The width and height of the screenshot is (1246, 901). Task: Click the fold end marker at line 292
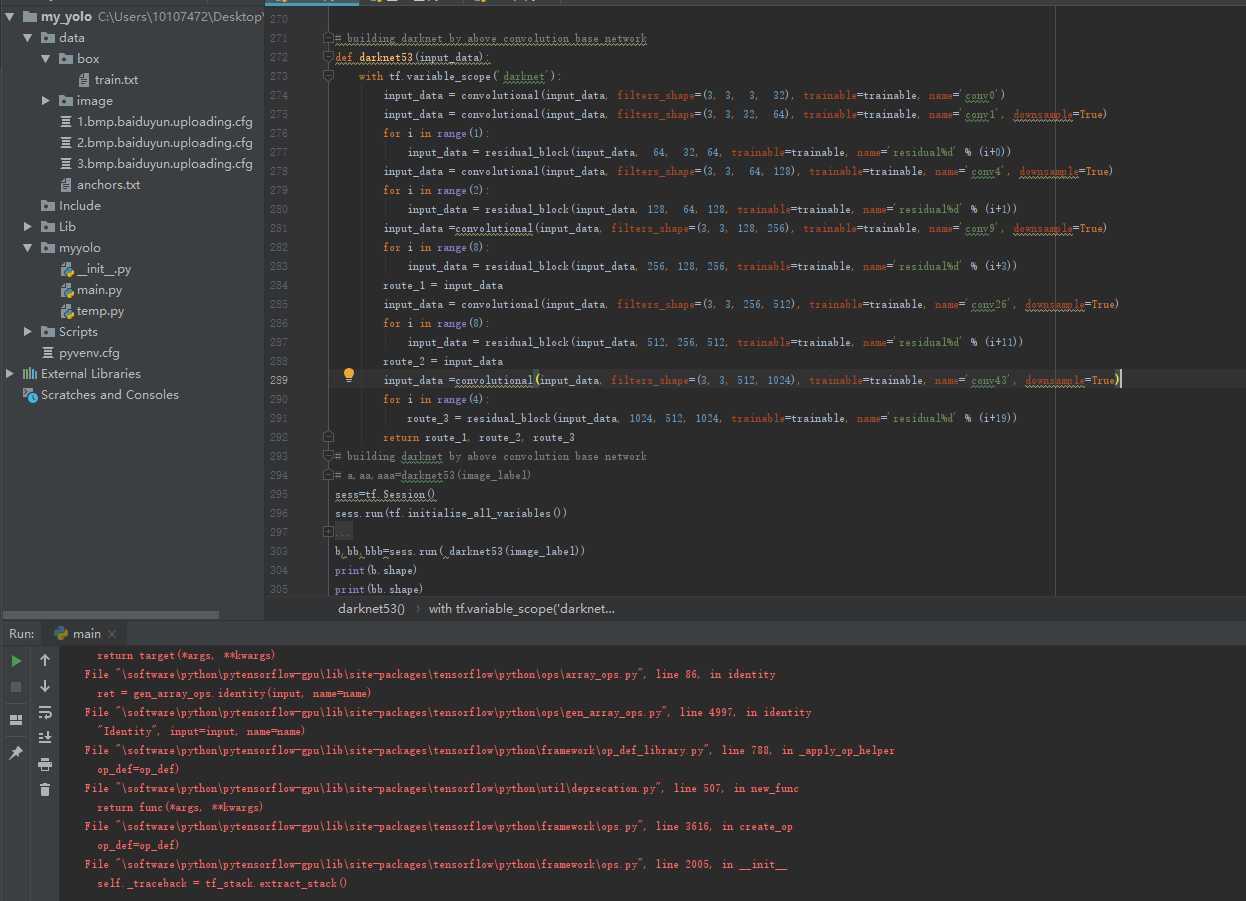pos(328,437)
